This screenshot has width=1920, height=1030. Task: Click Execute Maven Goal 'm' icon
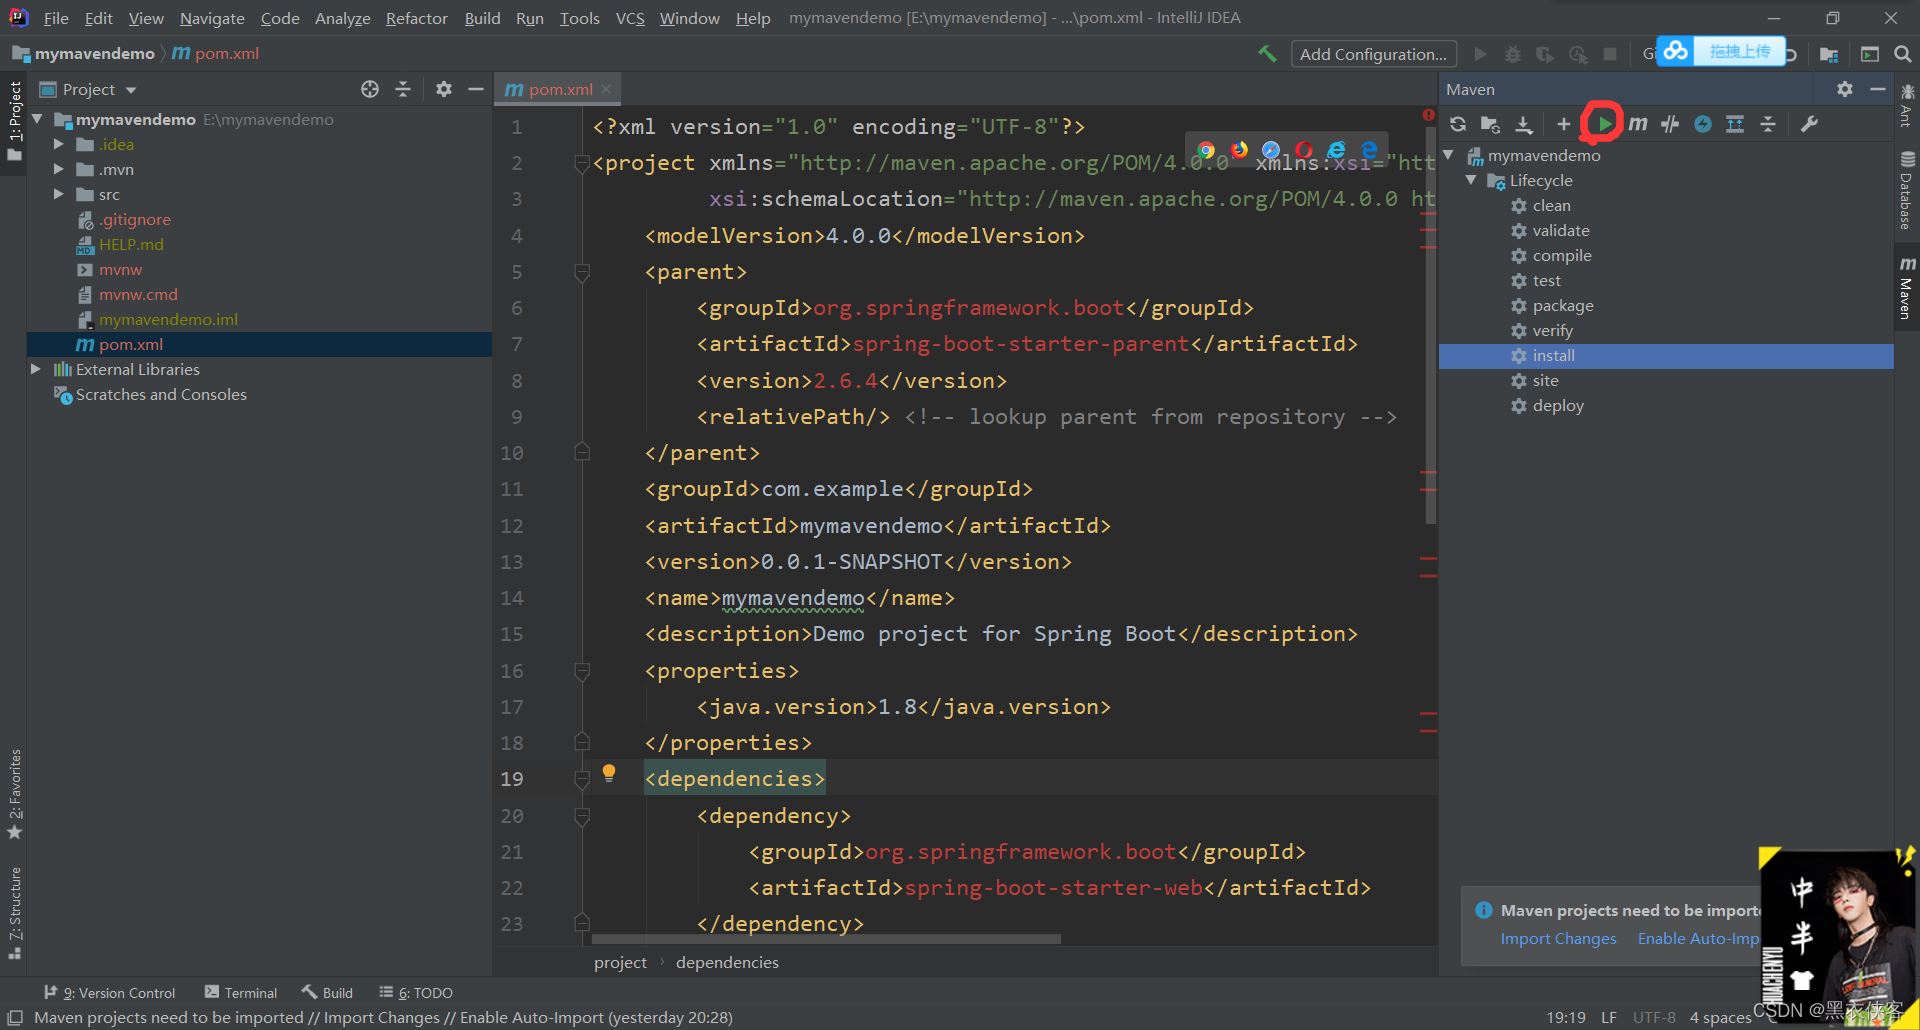pyautogui.click(x=1638, y=124)
